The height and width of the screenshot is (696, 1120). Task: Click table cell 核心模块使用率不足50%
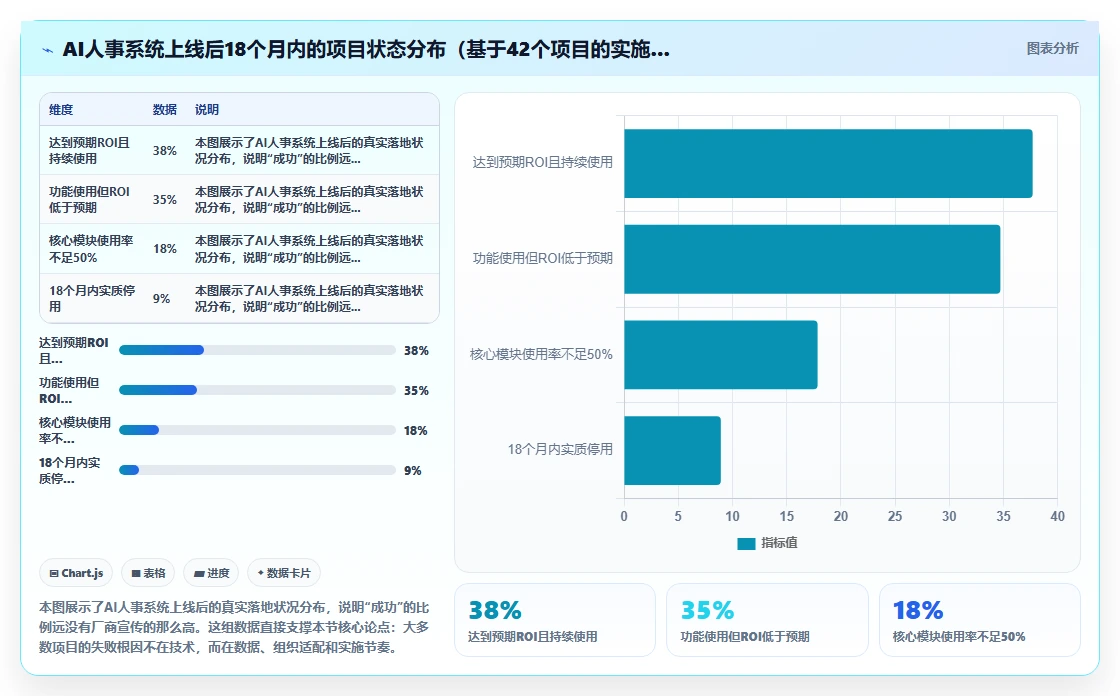[91, 249]
